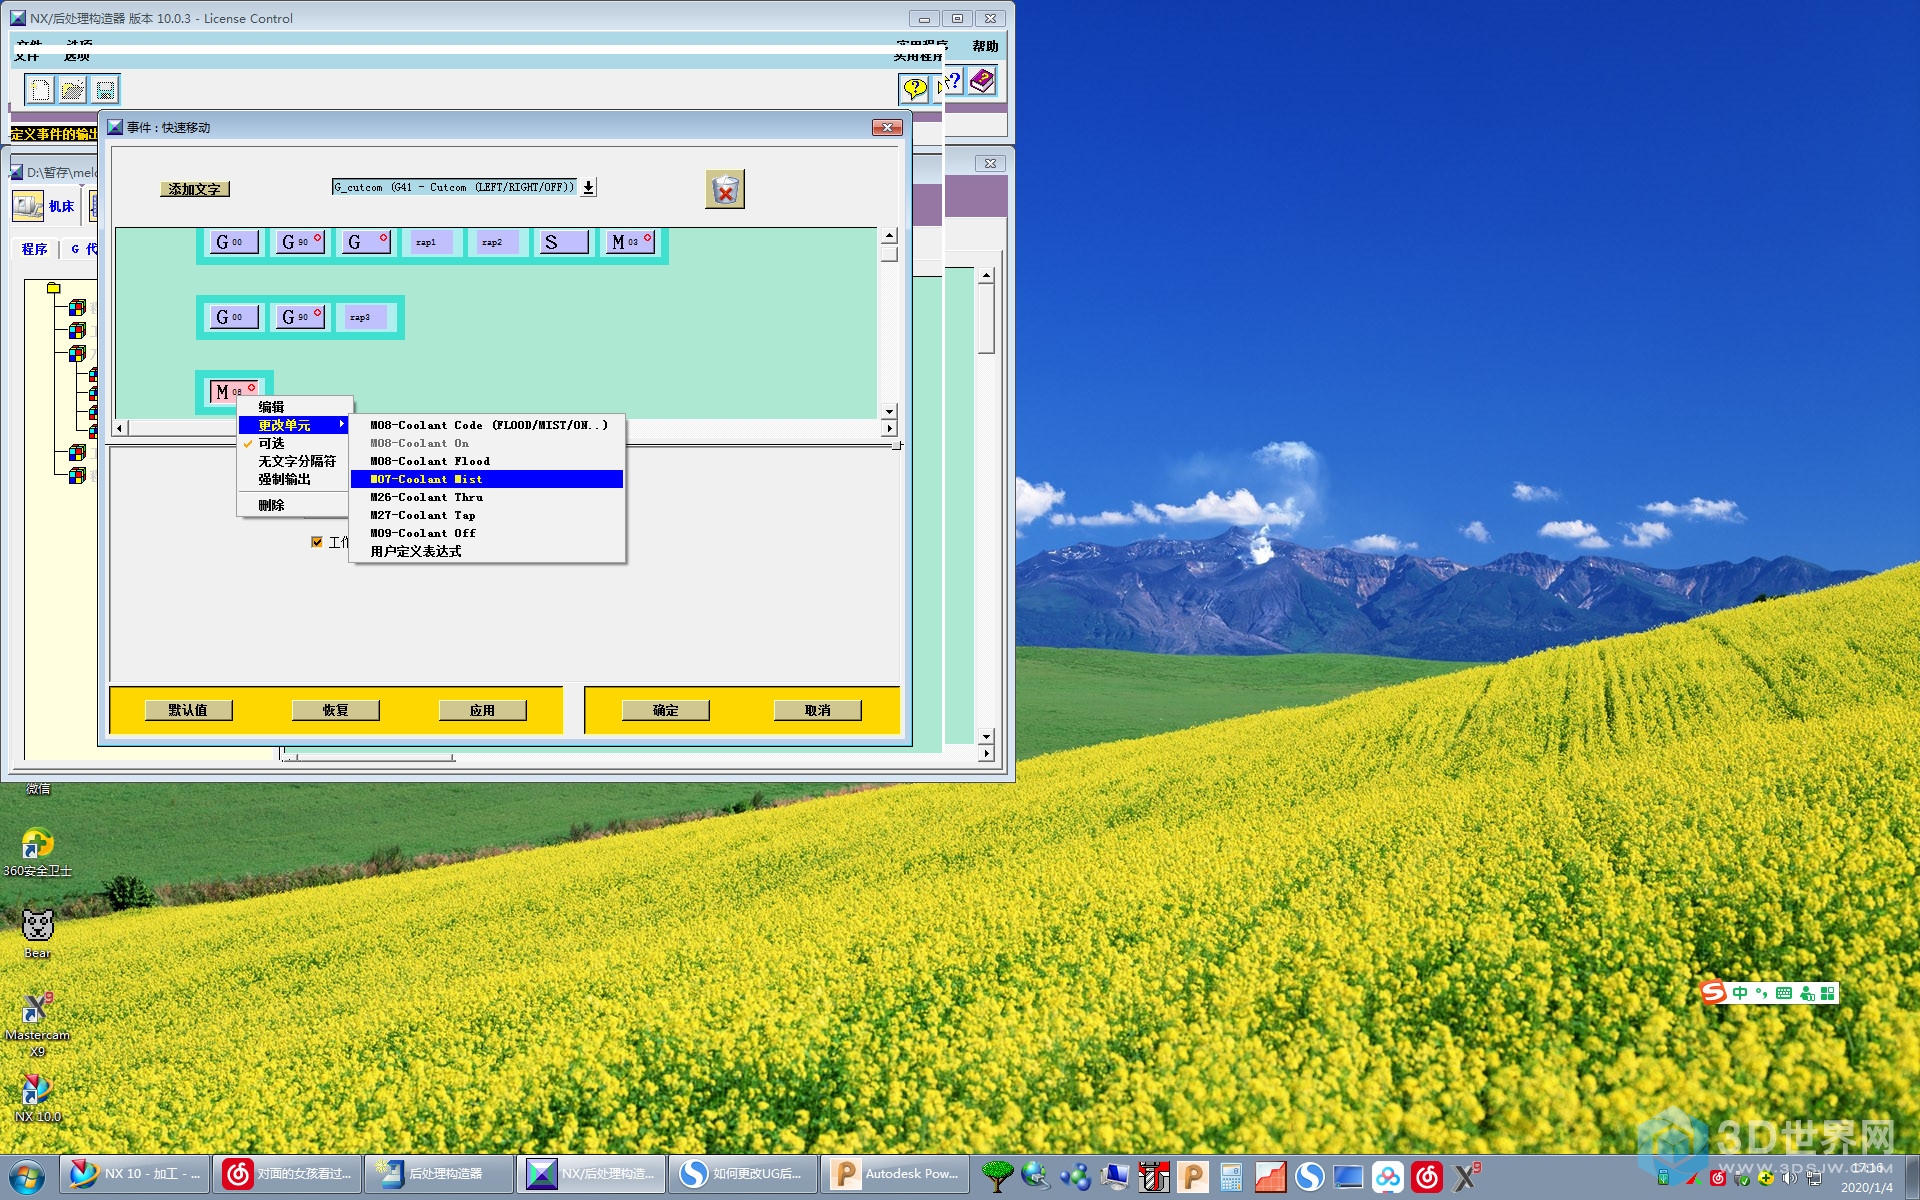Click the block area scroll-down arrow
The height and width of the screenshot is (1200, 1920).
[x=889, y=411]
